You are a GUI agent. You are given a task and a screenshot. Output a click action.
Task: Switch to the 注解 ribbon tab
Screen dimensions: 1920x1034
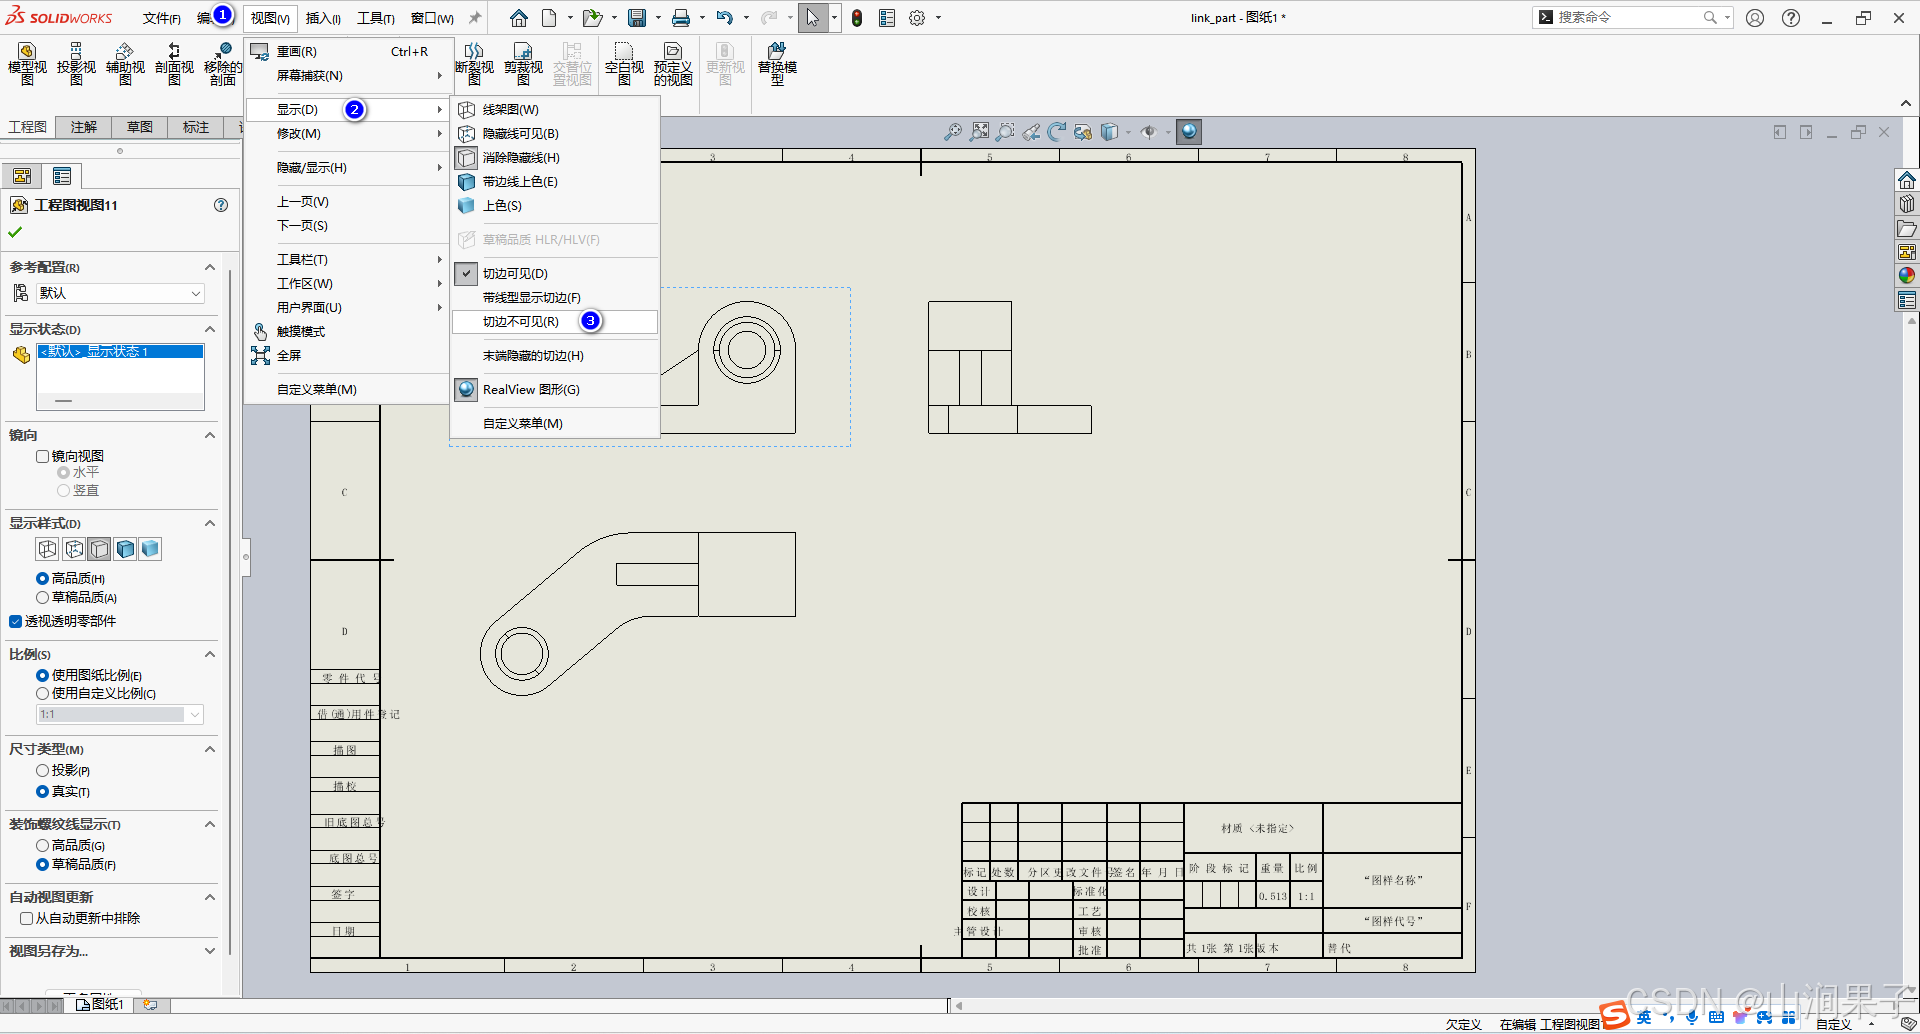(84, 127)
